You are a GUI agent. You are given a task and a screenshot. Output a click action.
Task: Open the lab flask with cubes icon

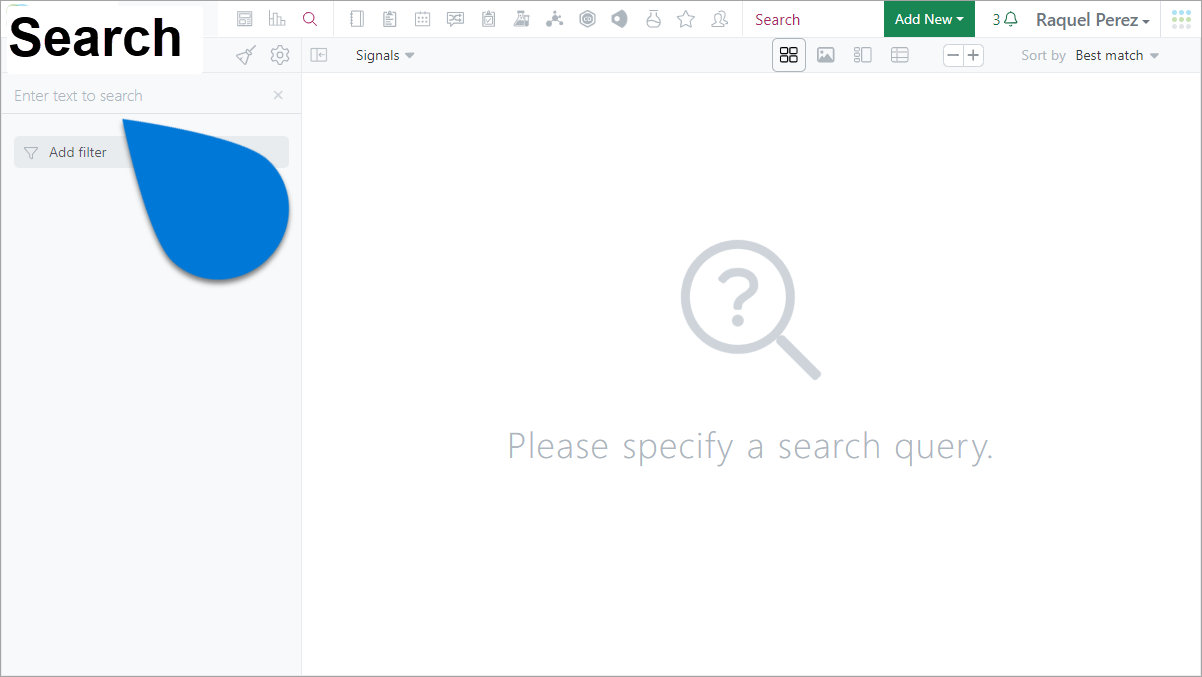[521, 19]
